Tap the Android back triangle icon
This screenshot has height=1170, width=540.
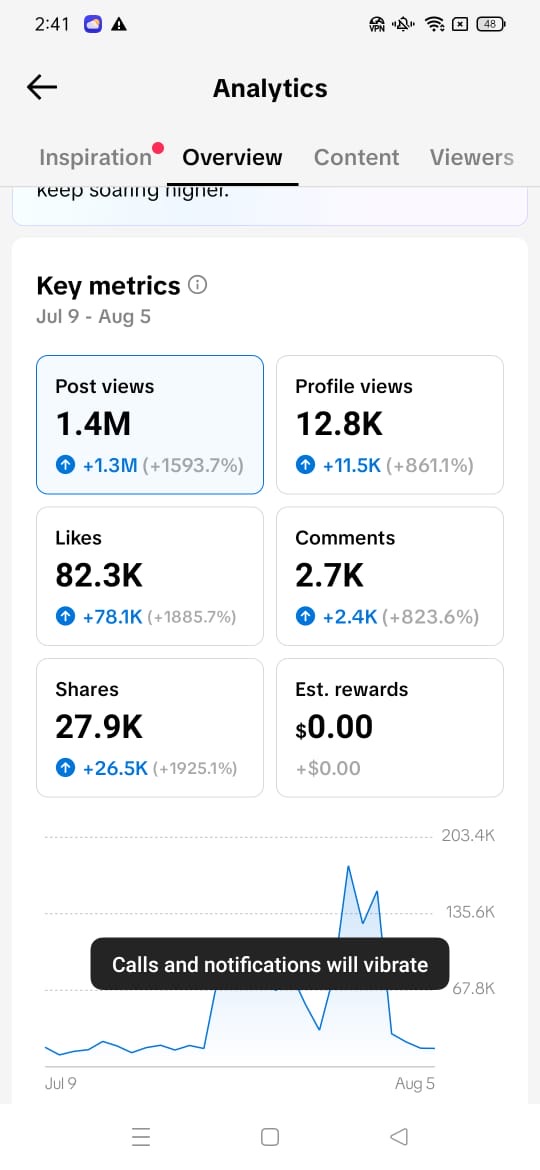[x=399, y=1136]
